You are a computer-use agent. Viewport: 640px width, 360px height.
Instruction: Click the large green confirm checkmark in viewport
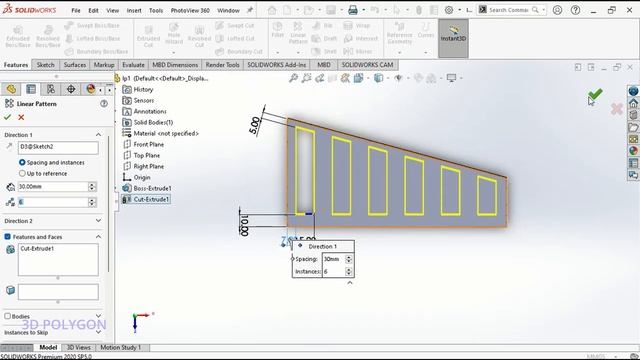click(x=596, y=95)
